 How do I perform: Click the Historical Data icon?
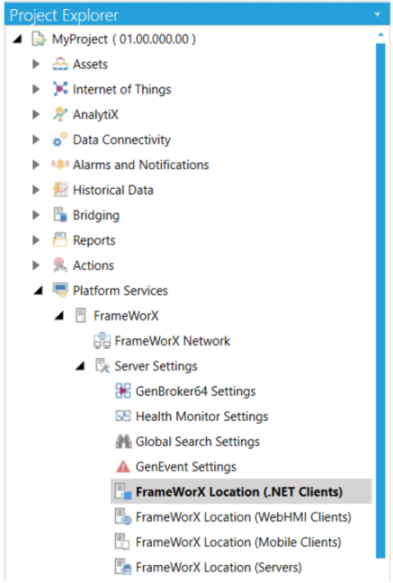click(60, 190)
